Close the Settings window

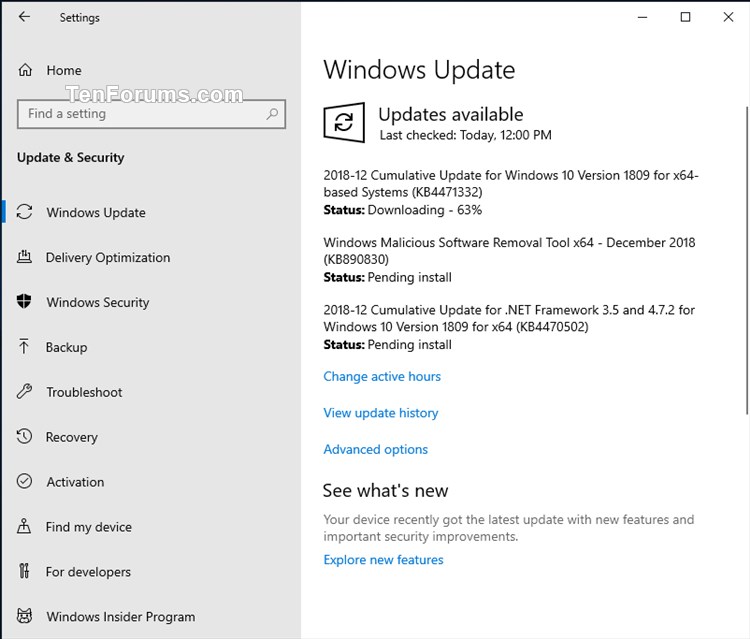(x=728, y=17)
